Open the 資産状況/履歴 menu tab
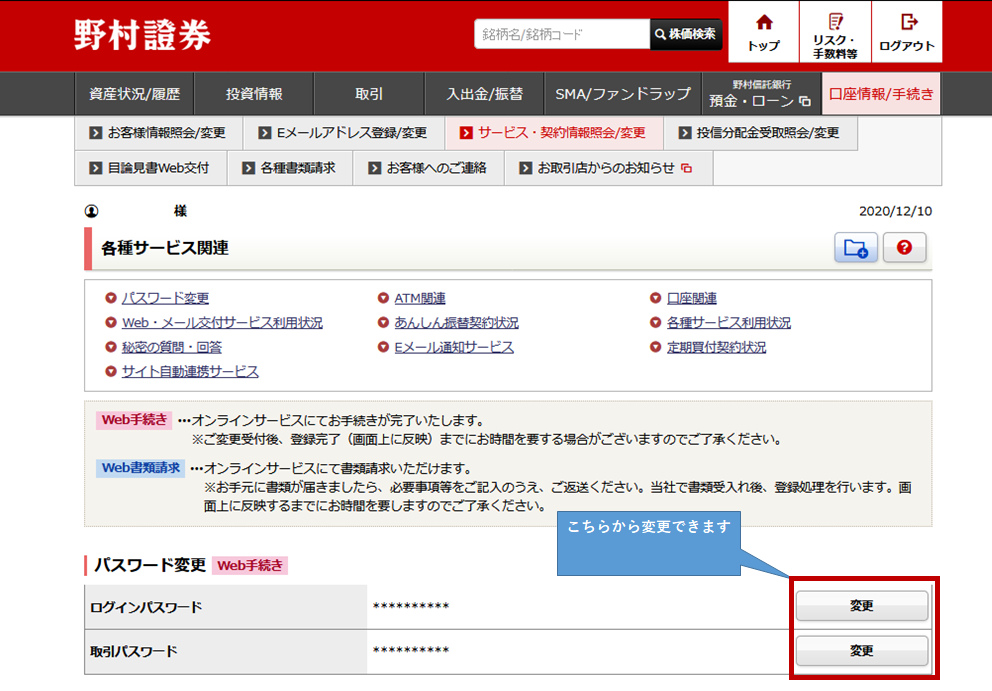992x691 pixels. click(134, 94)
